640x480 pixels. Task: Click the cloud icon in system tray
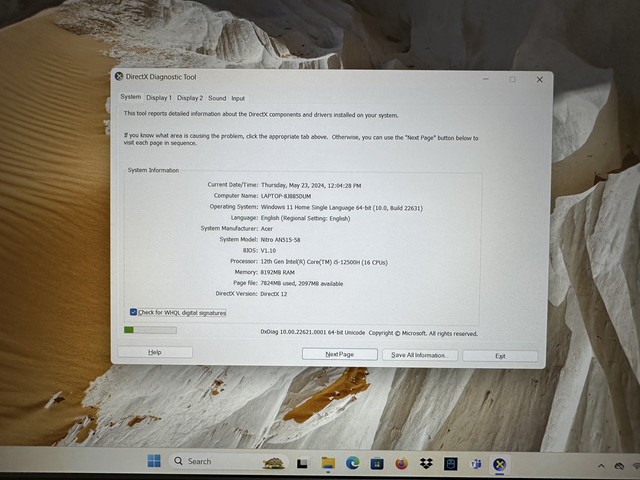tap(619, 466)
